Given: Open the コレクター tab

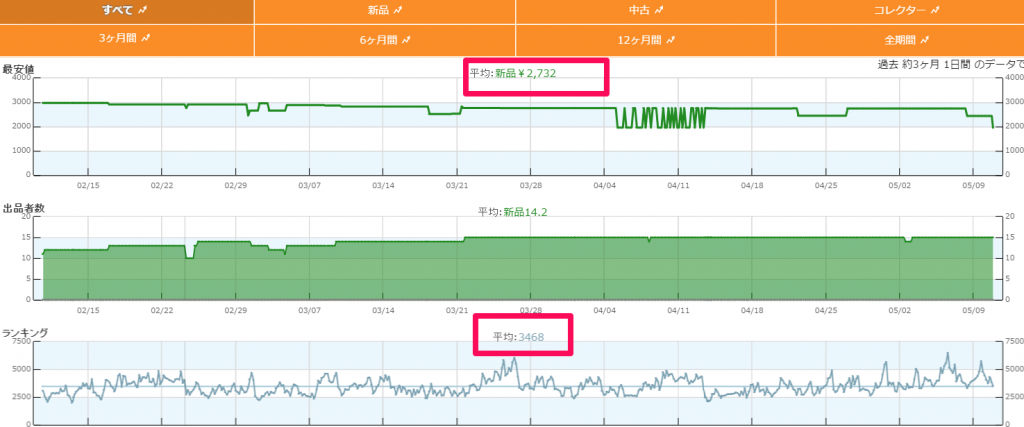Looking at the screenshot, I should click(x=897, y=10).
